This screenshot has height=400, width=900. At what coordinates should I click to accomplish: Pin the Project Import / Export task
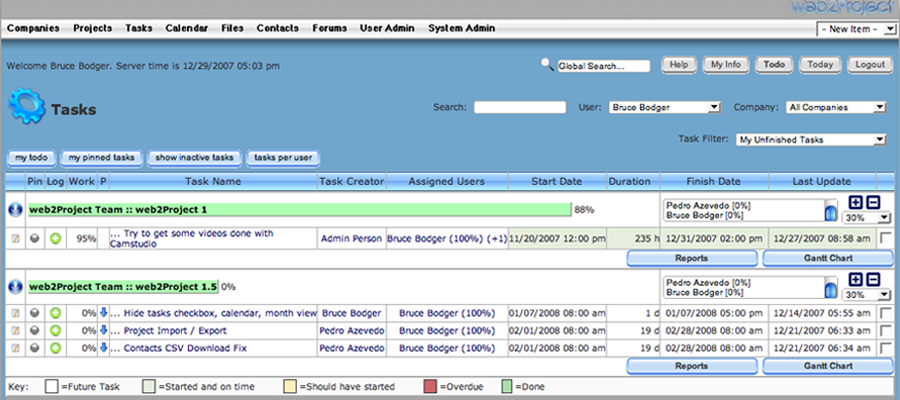pos(35,331)
